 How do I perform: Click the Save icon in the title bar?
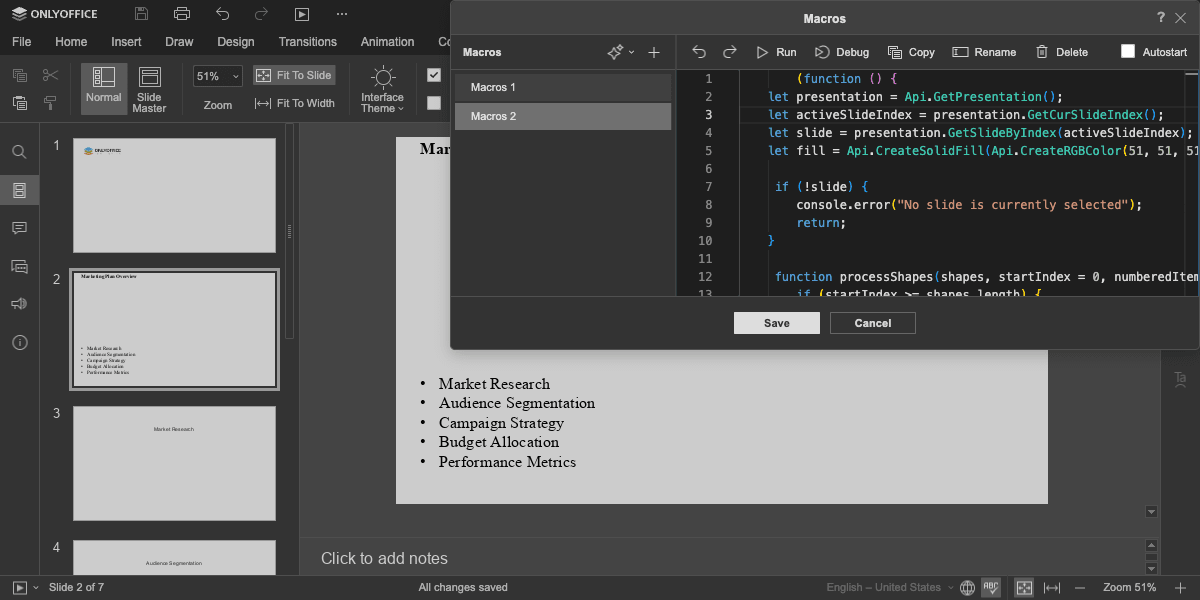pyautogui.click(x=141, y=14)
